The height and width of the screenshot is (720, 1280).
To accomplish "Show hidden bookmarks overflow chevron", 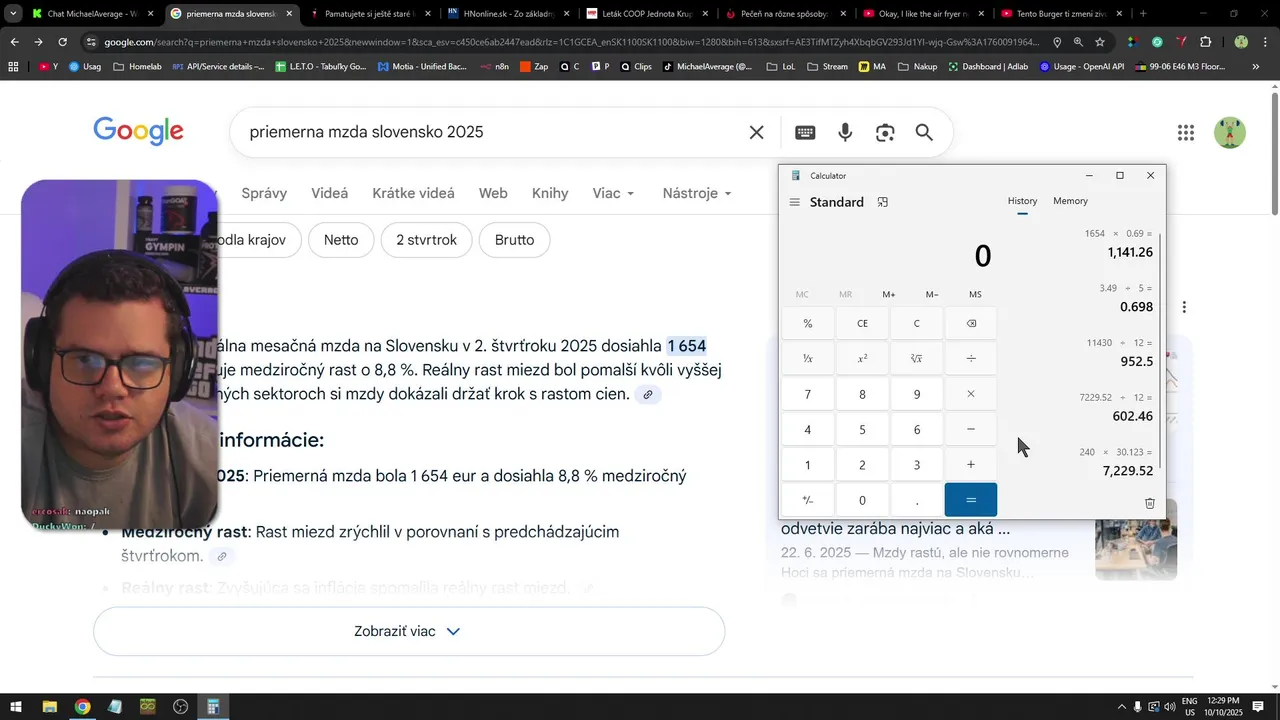I will (1256, 67).
